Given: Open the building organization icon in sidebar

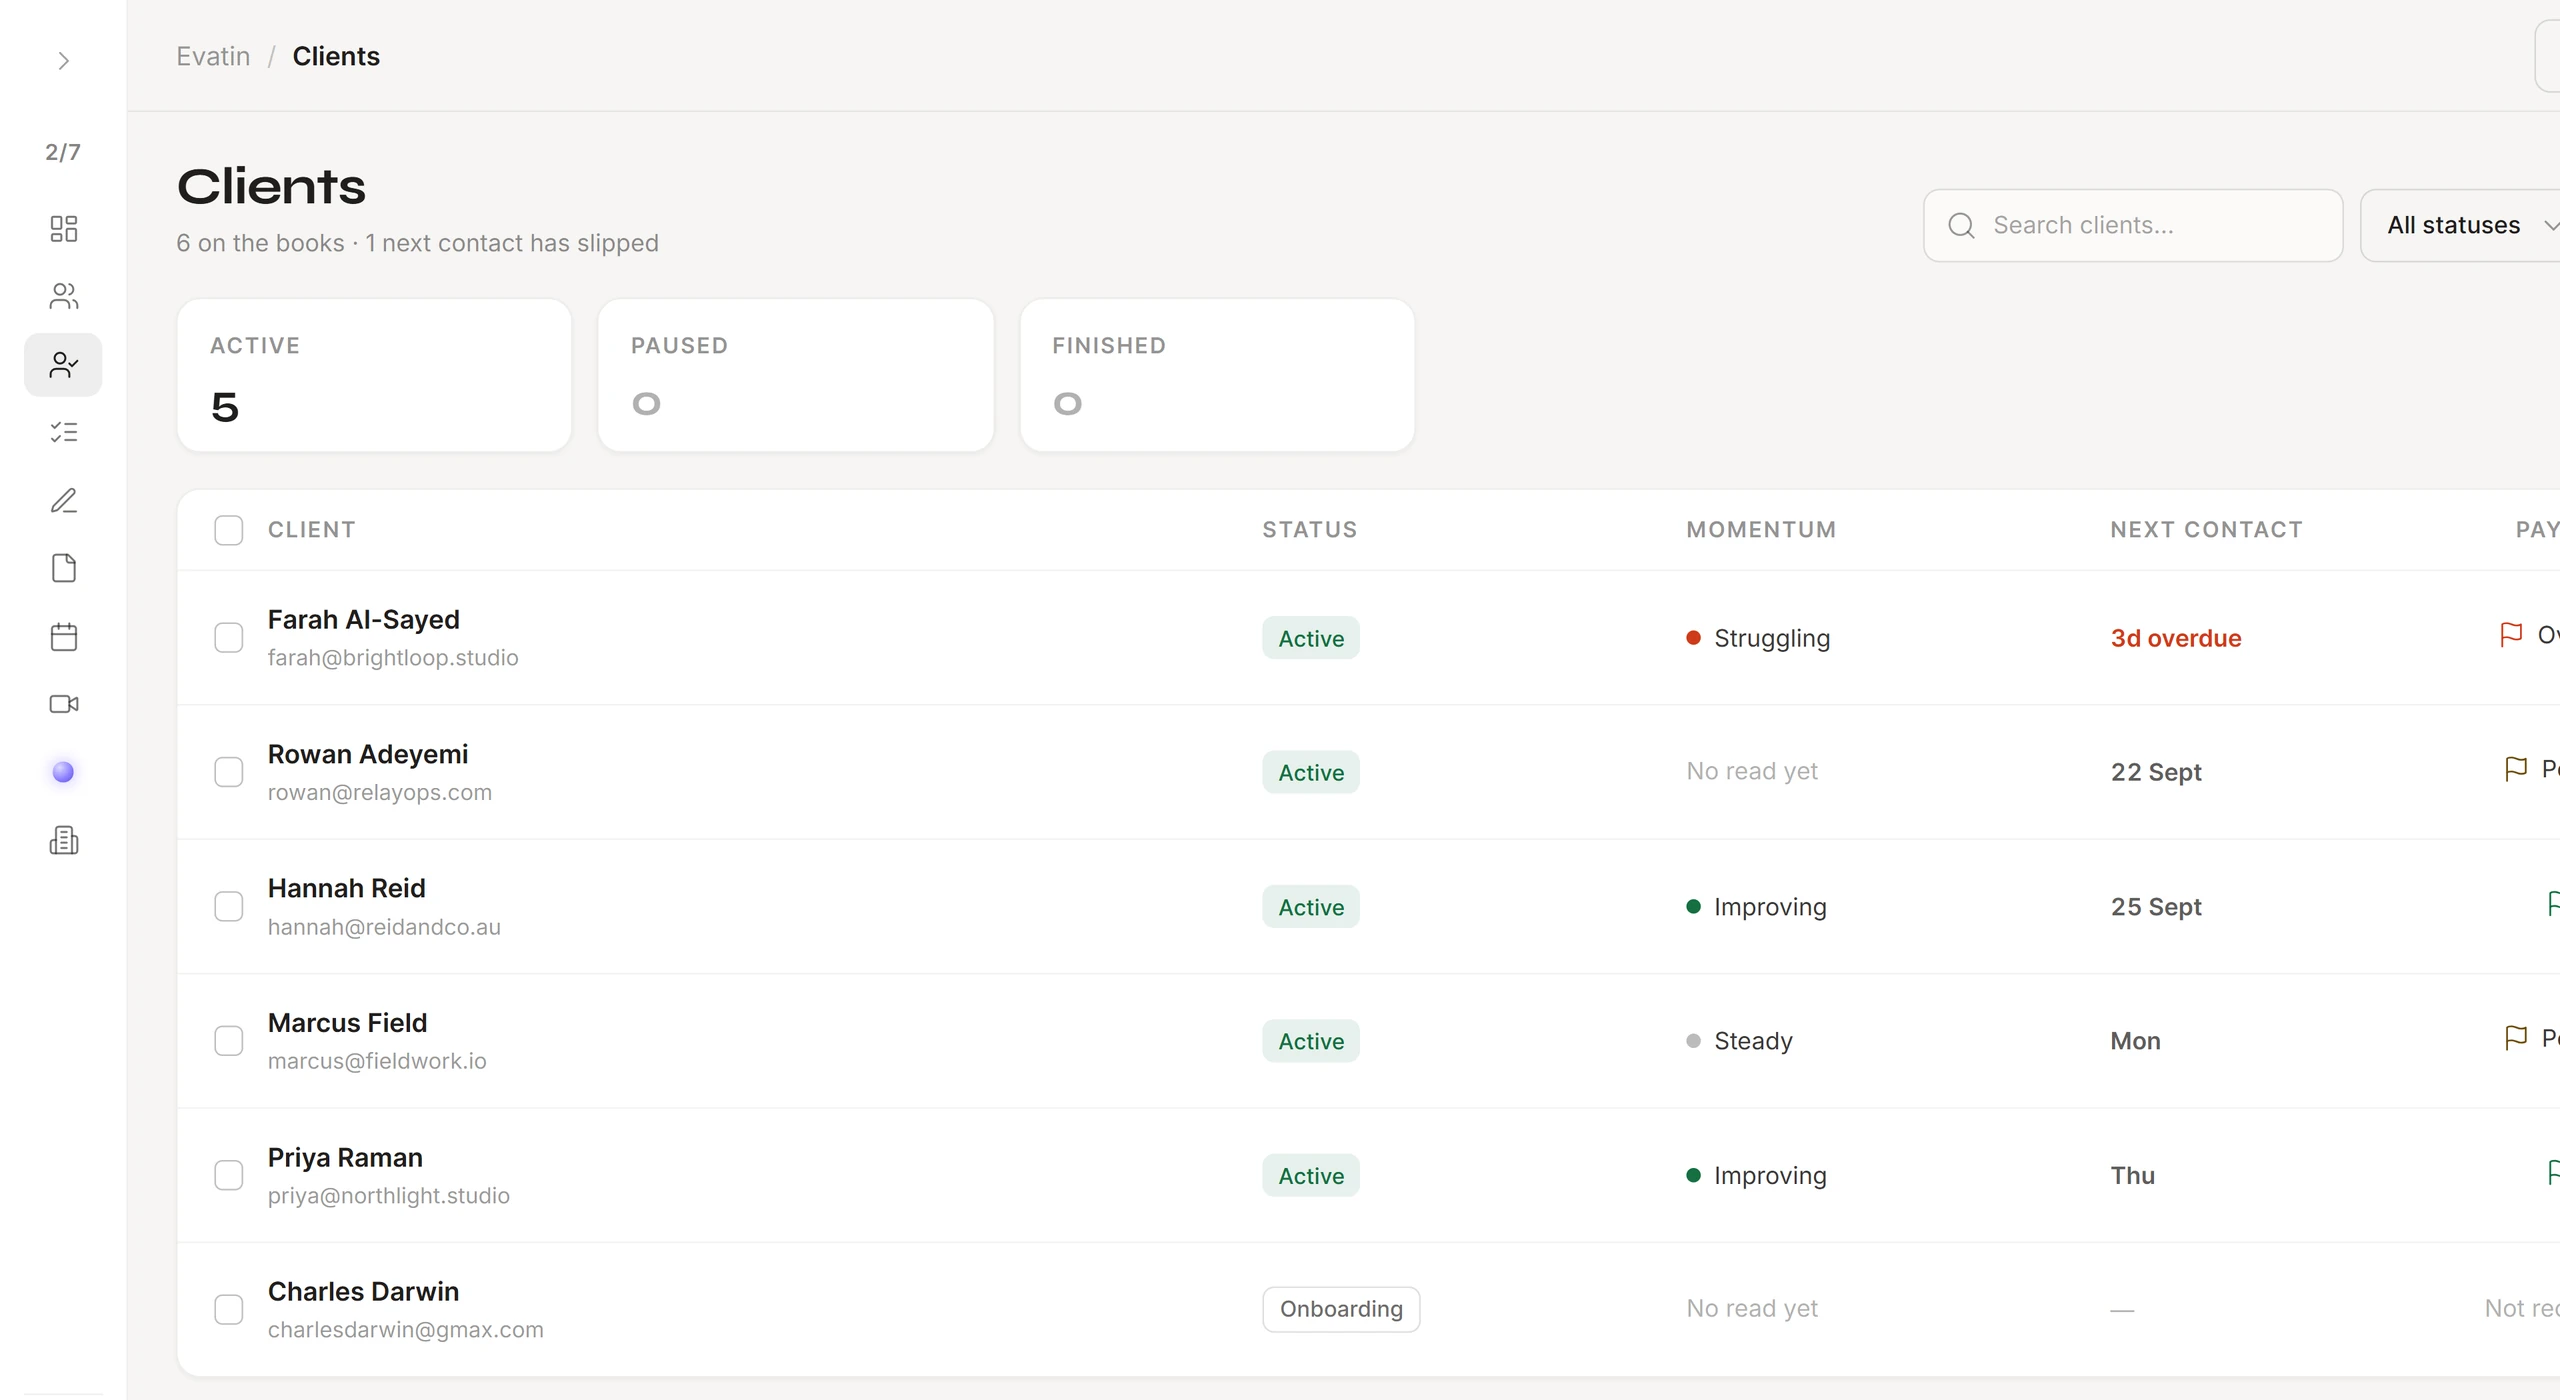Looking at the screenshot, I should click(63, 840).
